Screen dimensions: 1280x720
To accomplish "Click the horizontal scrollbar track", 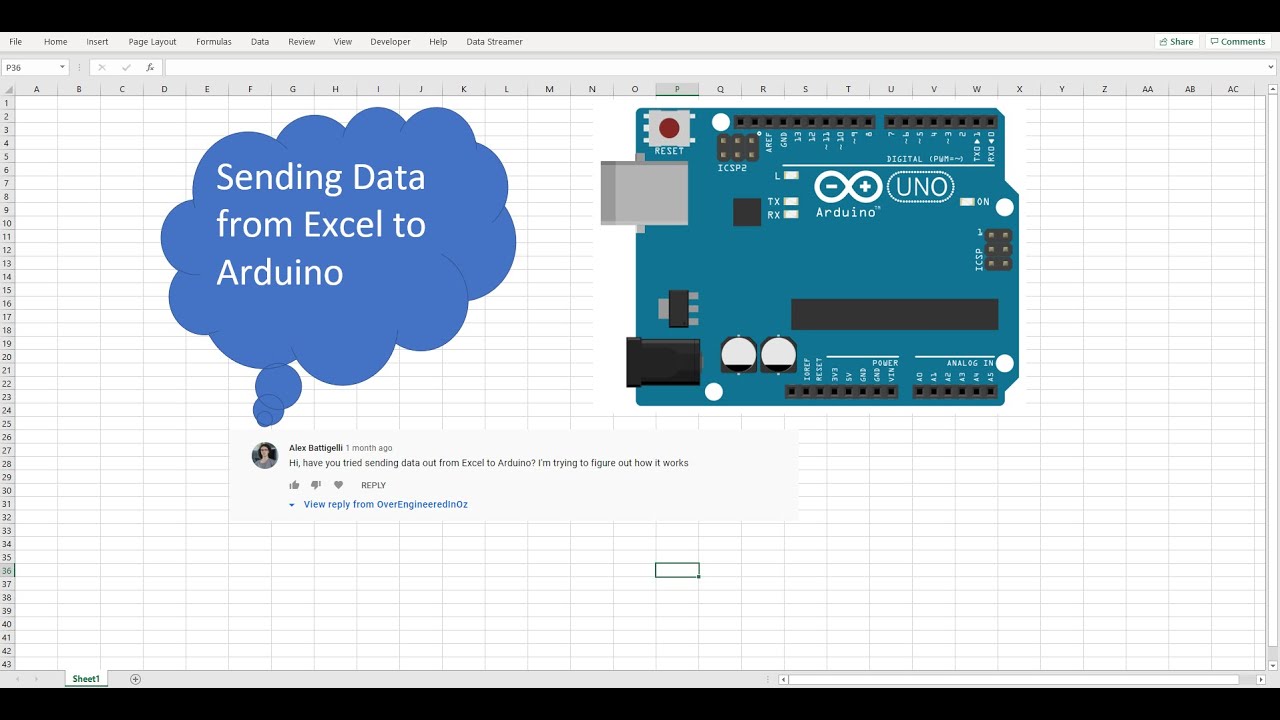I will pyautogui.click(x=1022, y=679).
